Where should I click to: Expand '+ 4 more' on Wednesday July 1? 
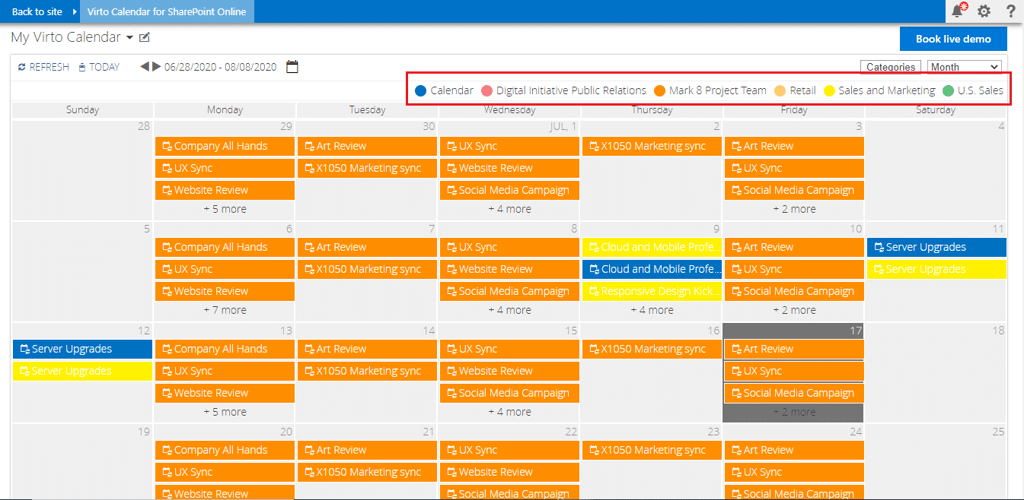tap(509, 210)
